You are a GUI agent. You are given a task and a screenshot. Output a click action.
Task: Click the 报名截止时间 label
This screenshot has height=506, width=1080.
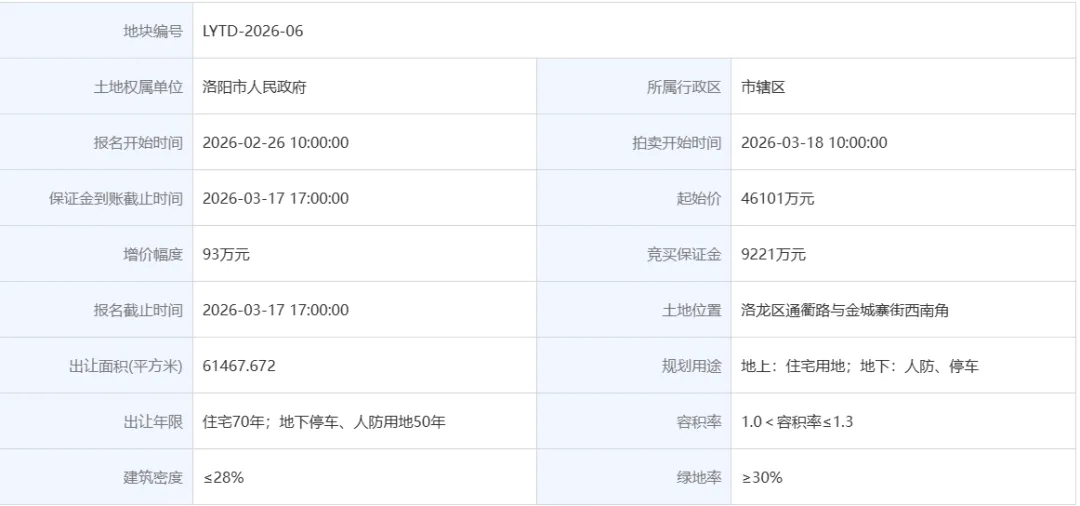(138, 310)
